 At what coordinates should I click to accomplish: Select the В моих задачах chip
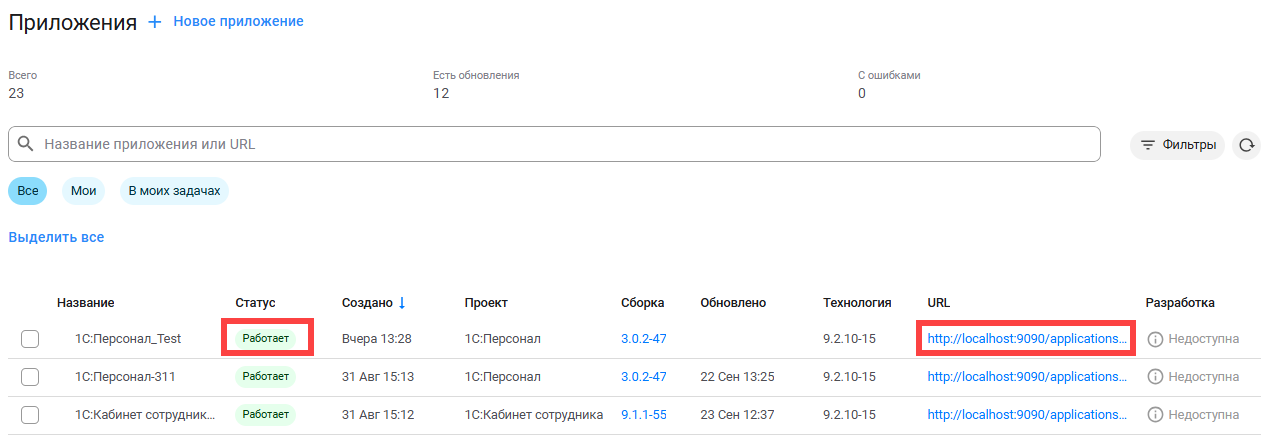174,191
